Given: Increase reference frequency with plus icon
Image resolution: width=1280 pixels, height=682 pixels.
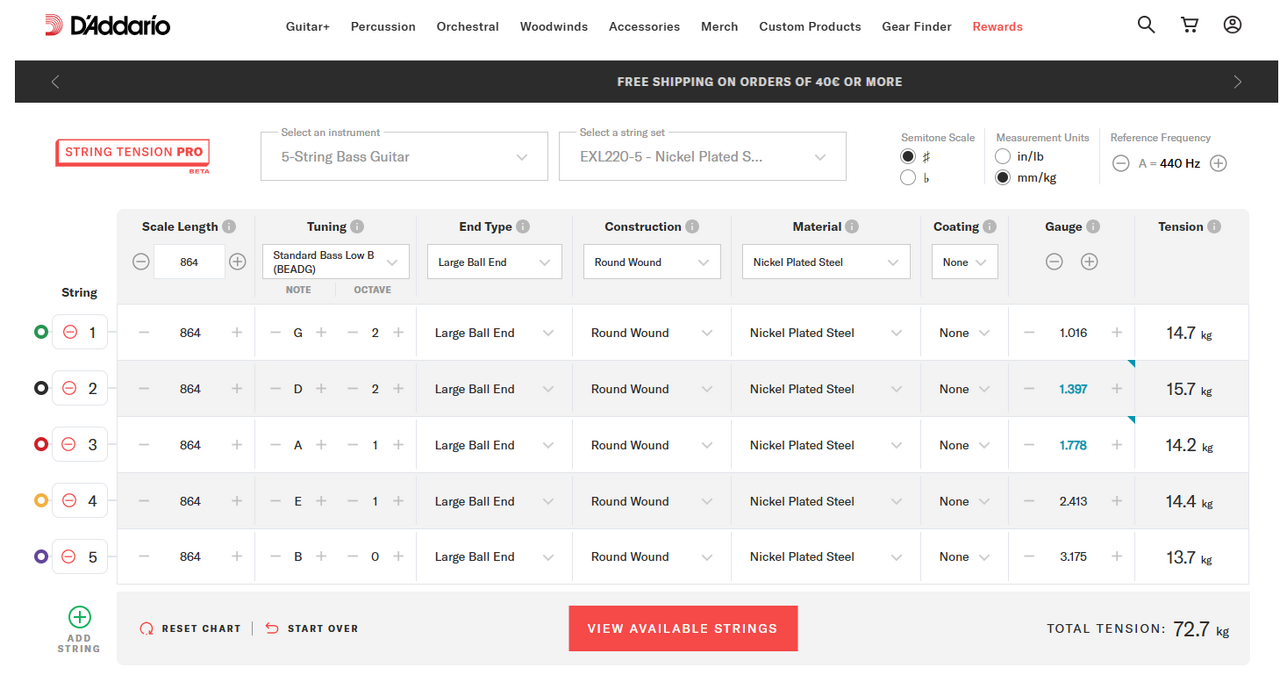Looking at the screenshot, I should click(1218, 163).
